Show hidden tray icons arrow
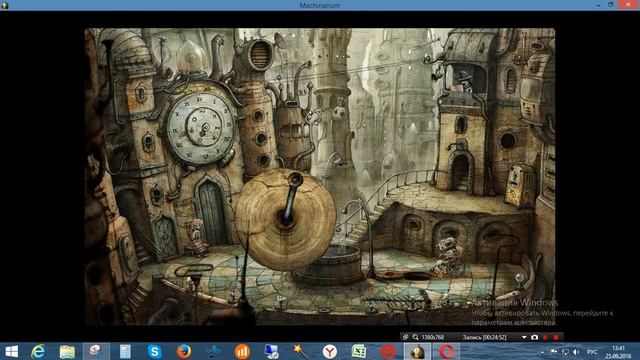Viewport: 640px width, 360px height. coord(542,352)
